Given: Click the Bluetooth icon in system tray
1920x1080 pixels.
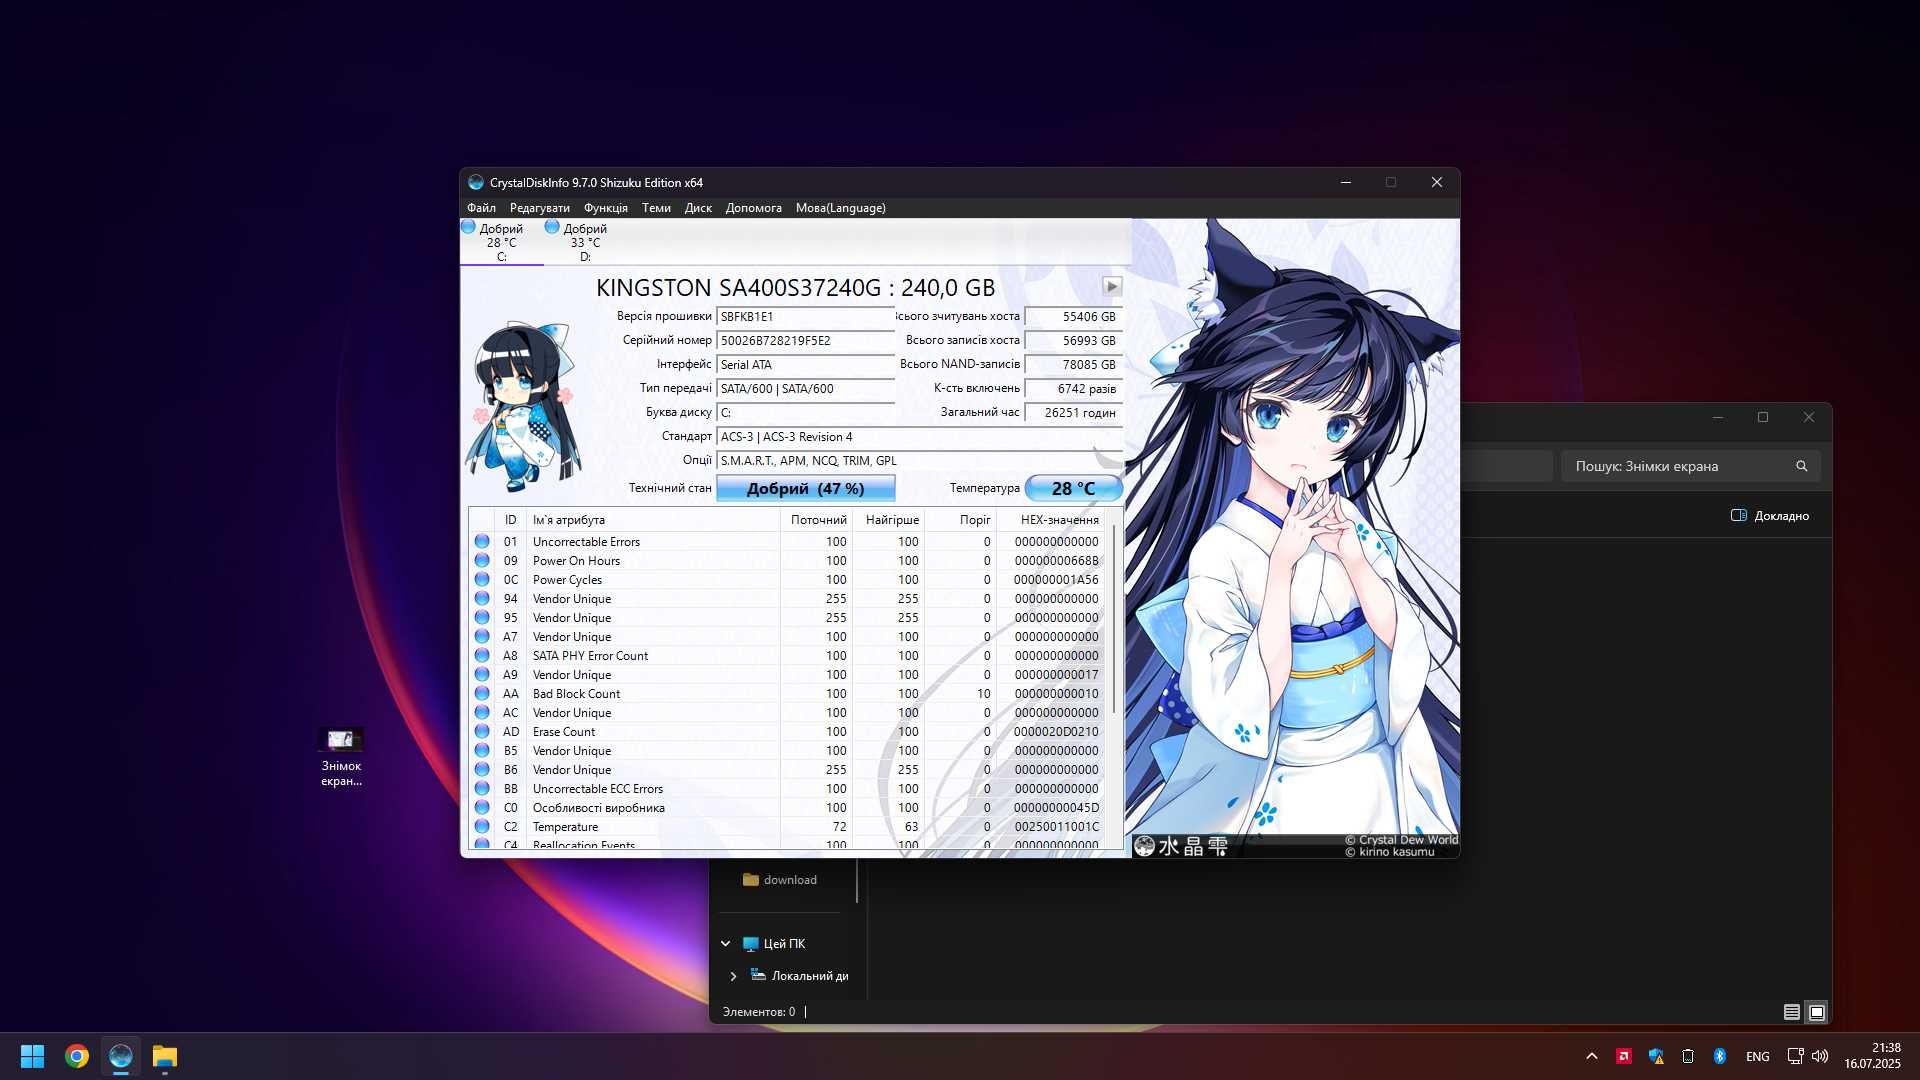Looking at the screenshot, I should [1720, 1056].
